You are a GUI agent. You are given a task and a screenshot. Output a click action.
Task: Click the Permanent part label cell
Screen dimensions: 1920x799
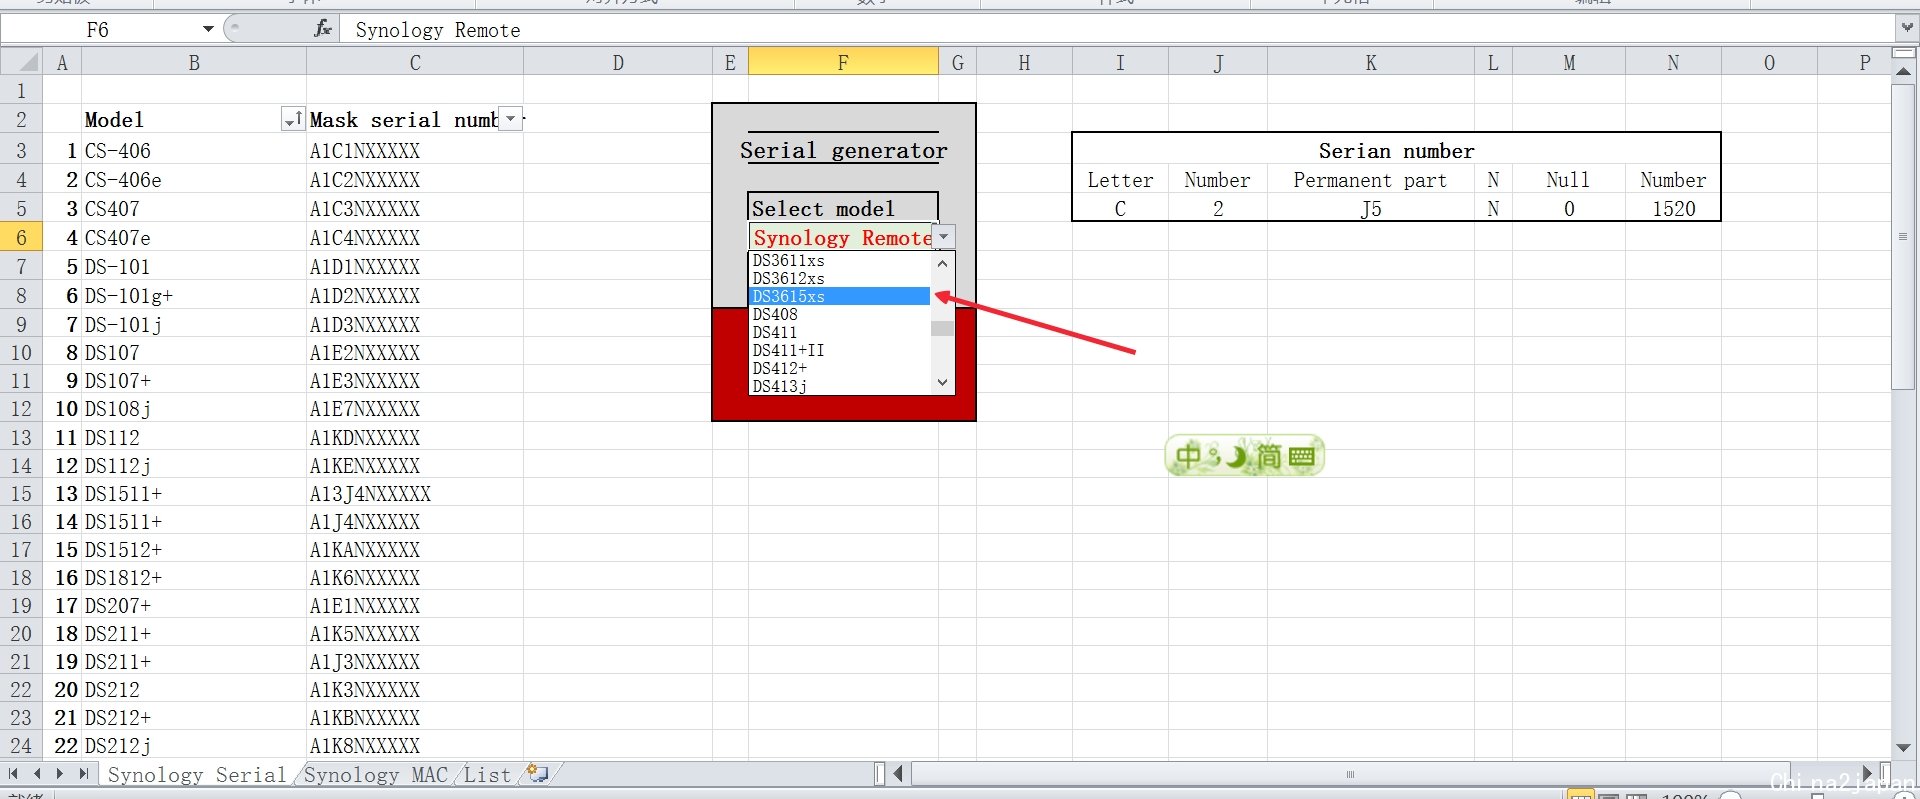click(x=1371, y=179)
